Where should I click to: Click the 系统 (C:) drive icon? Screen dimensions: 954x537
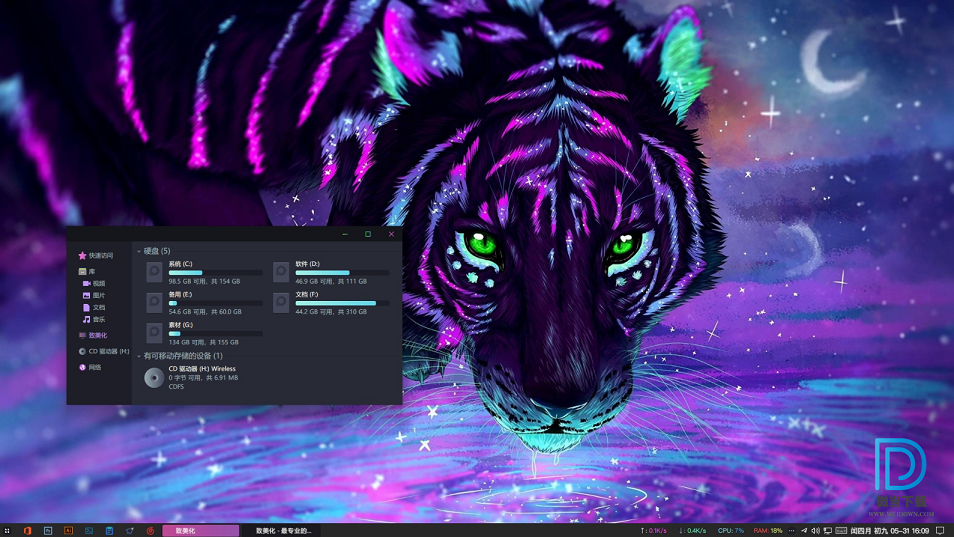tap(155, 272)
